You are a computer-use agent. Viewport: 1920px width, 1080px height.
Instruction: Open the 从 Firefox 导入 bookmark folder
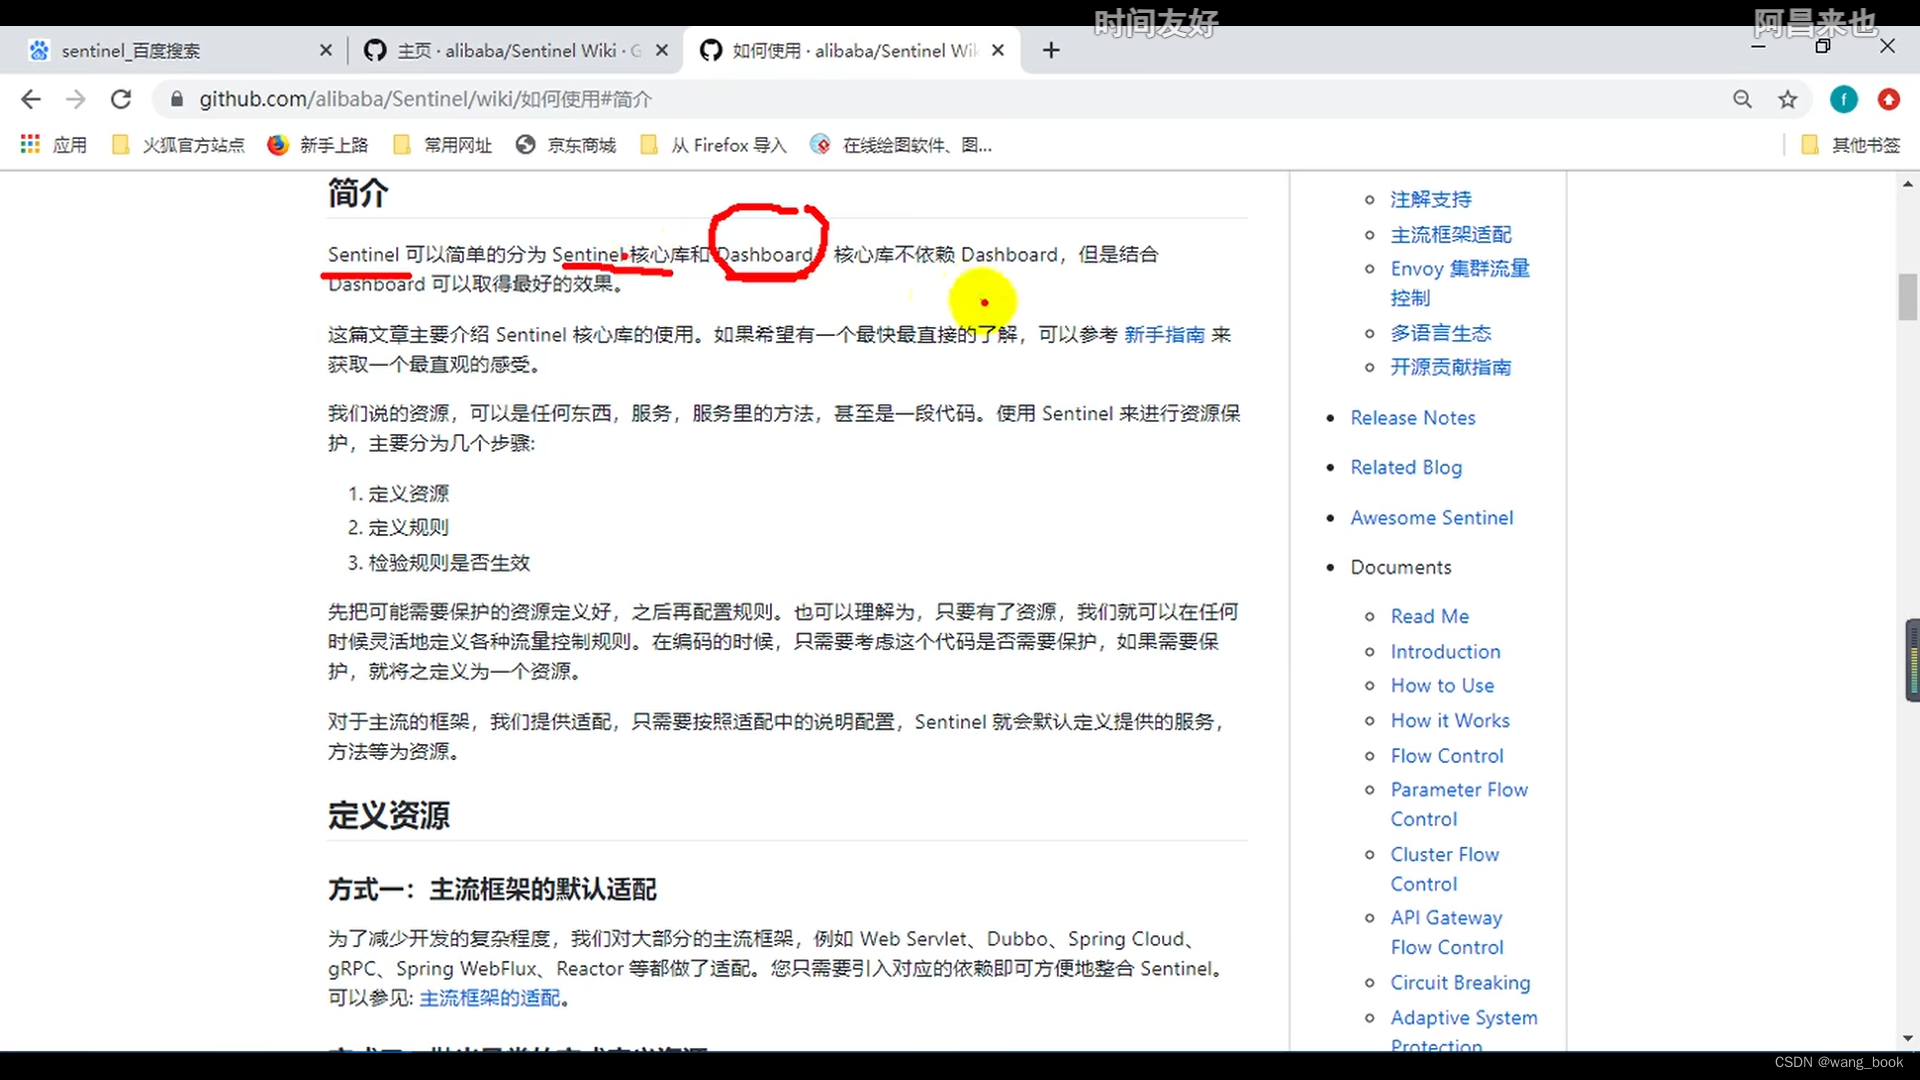tap(714, 145)
